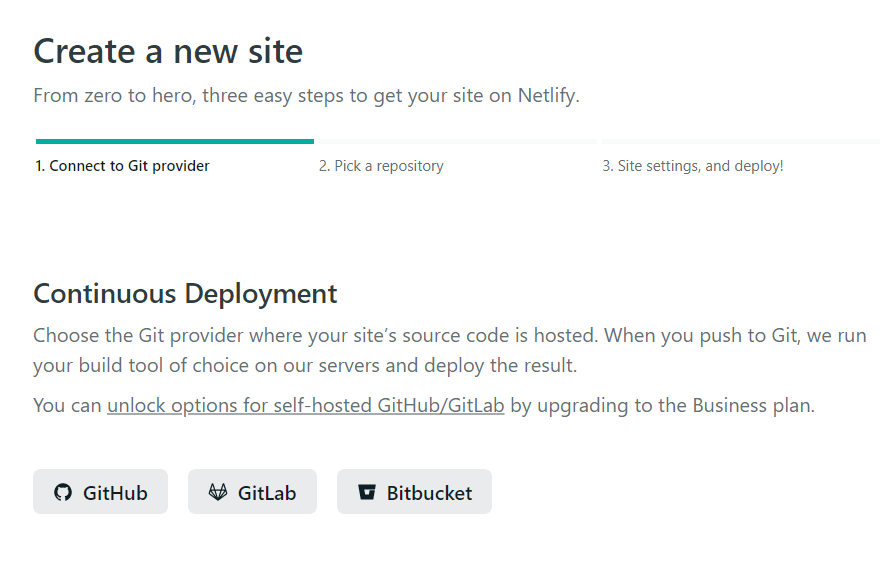
Task: Select step 2 Pick a repository
Action: click(381, 166)
